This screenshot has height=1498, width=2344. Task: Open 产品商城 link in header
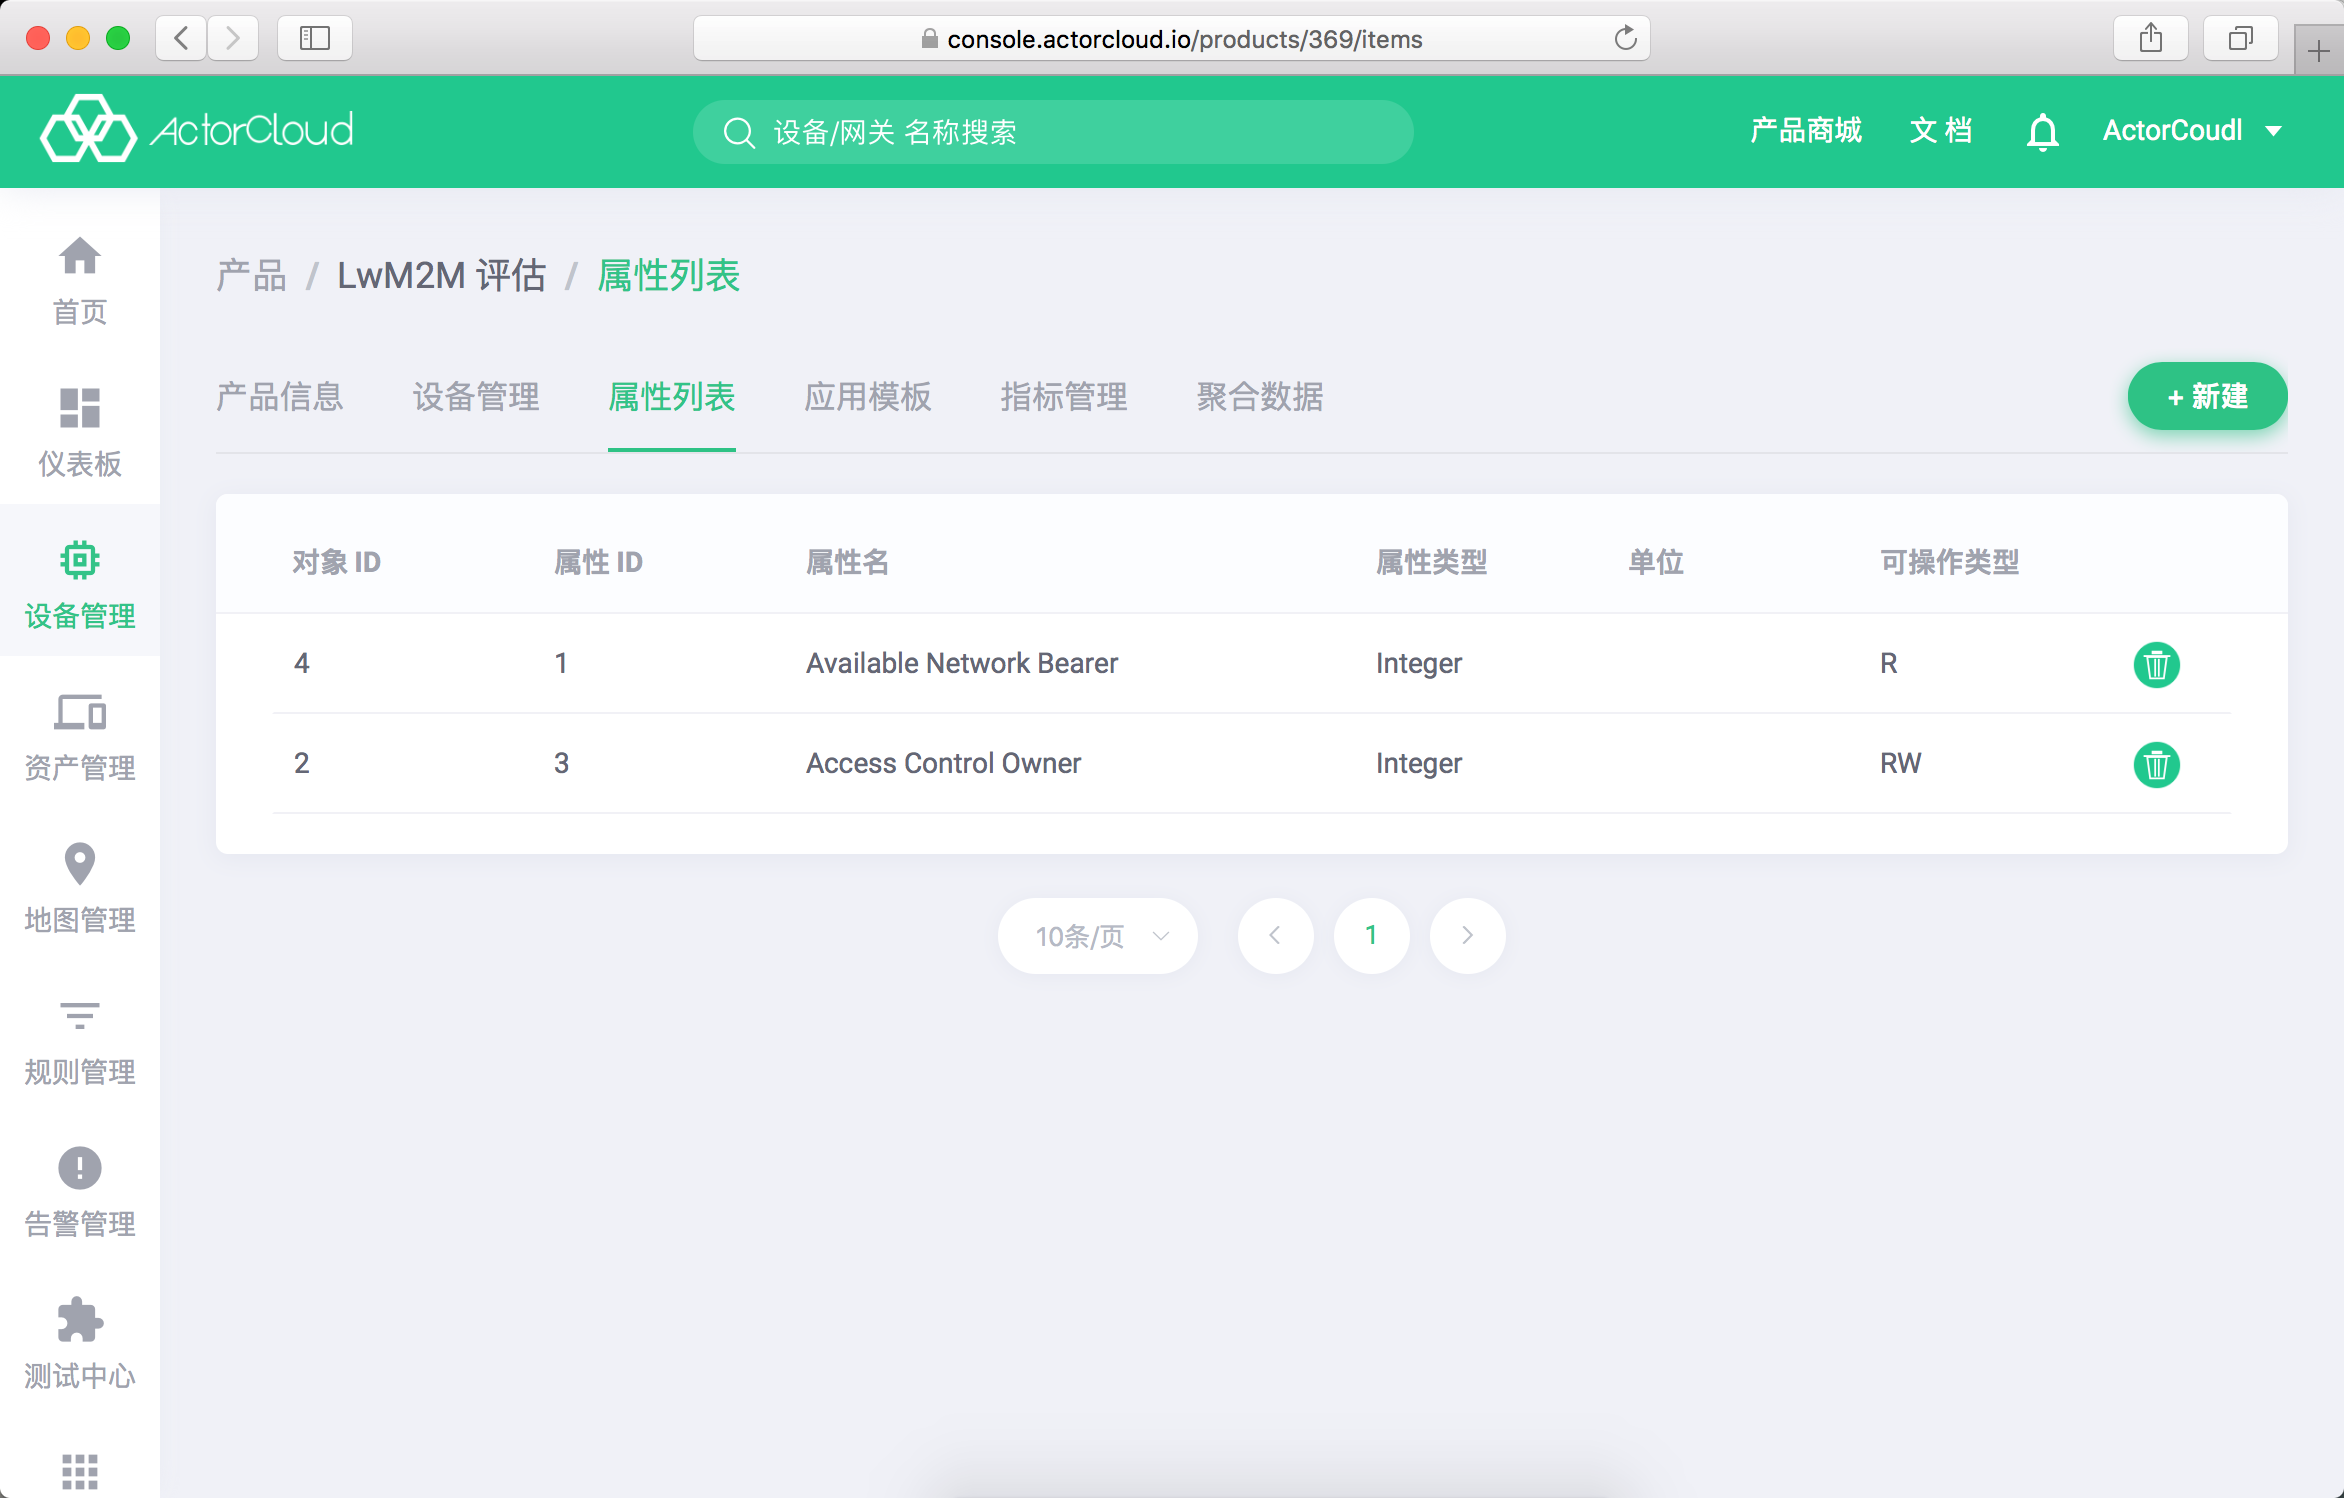[x=1806, y=131]
